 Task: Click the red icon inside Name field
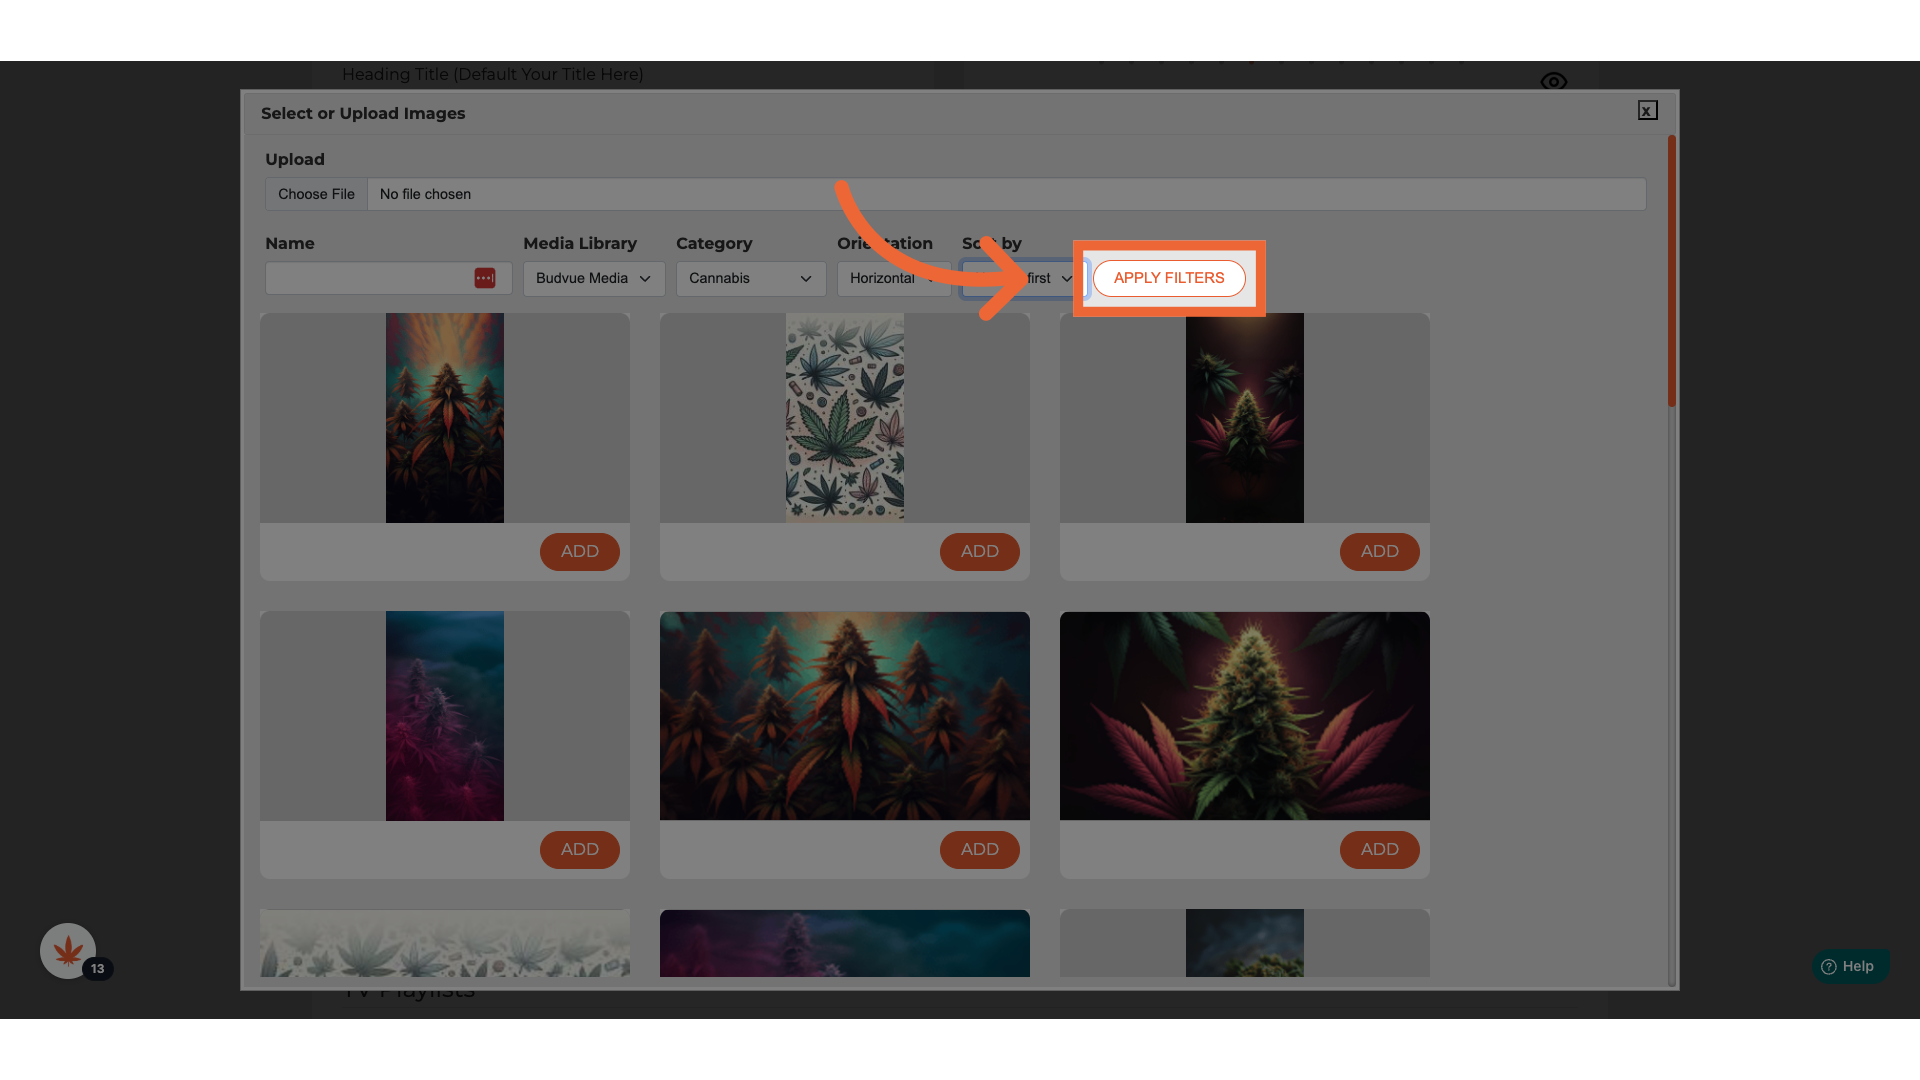pos(484,278)
